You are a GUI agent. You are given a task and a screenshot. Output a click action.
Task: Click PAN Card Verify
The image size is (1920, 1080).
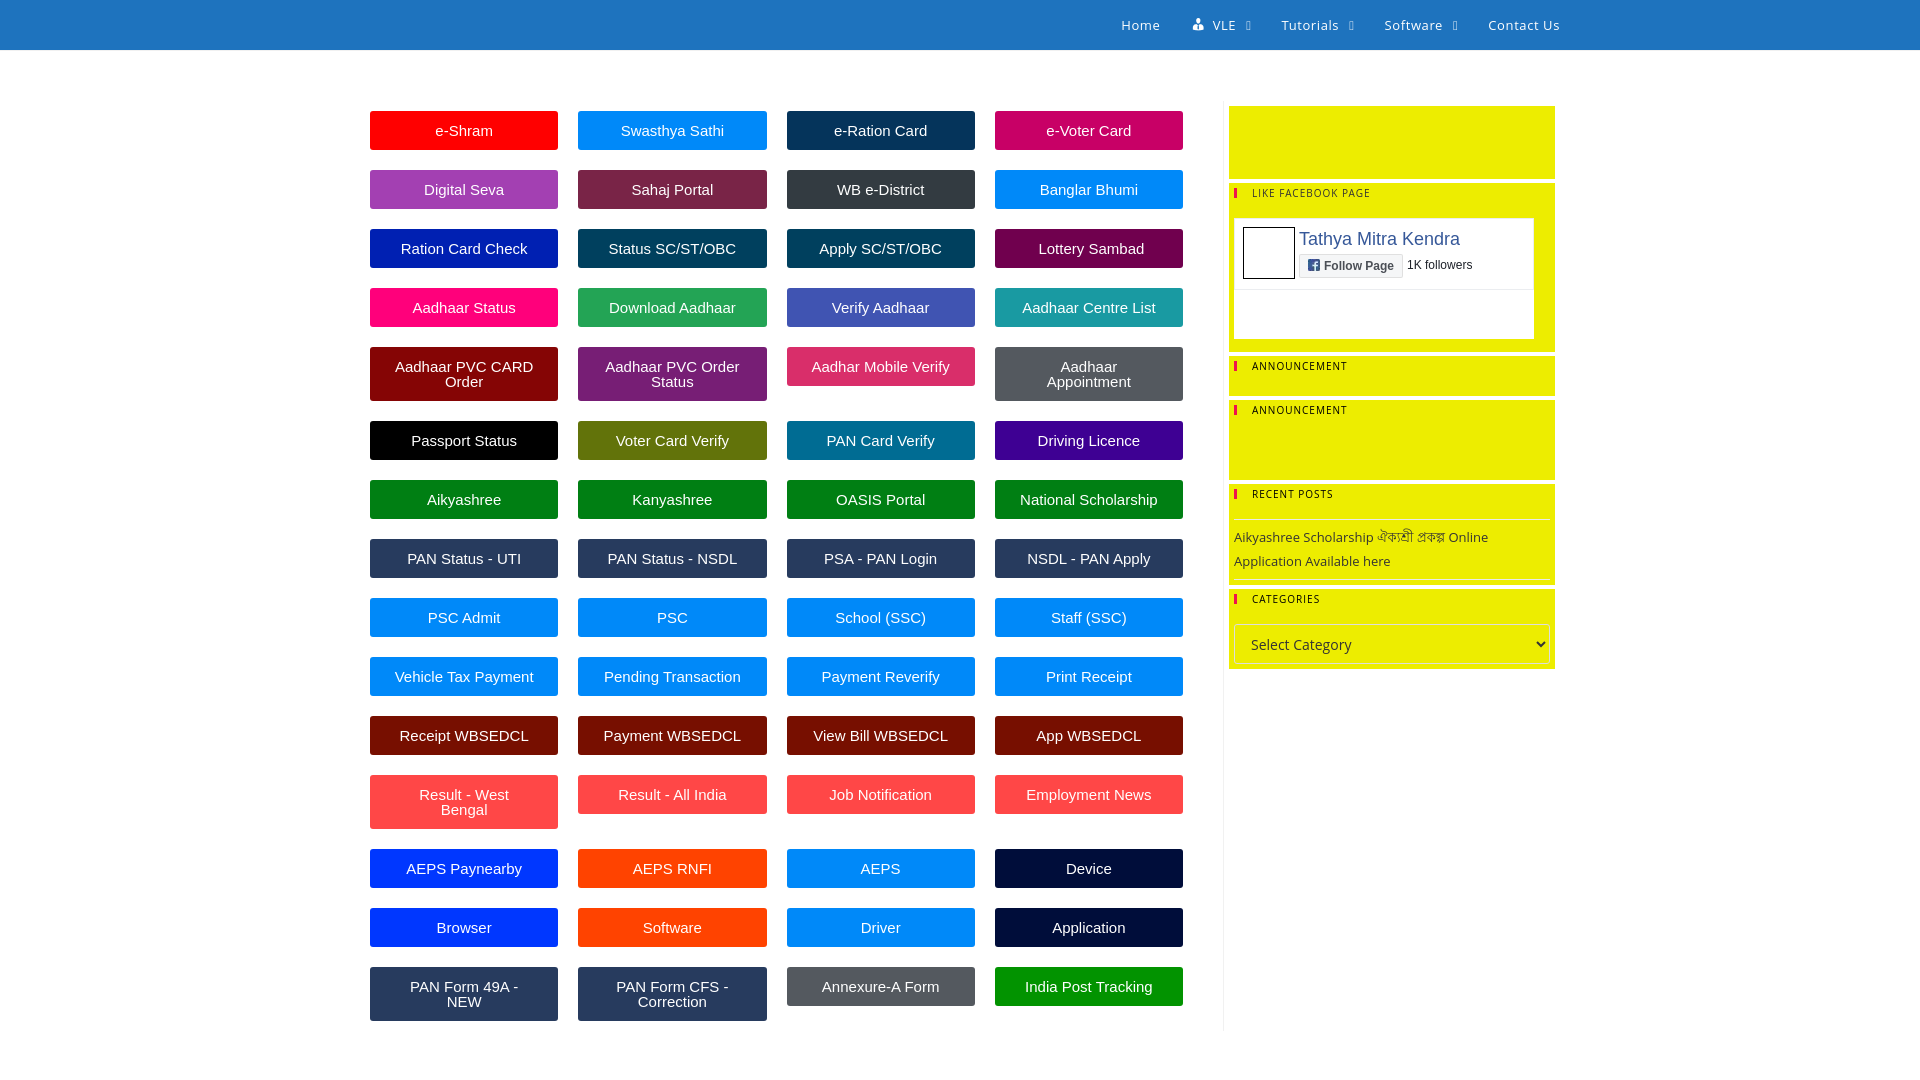coord(880,441)
